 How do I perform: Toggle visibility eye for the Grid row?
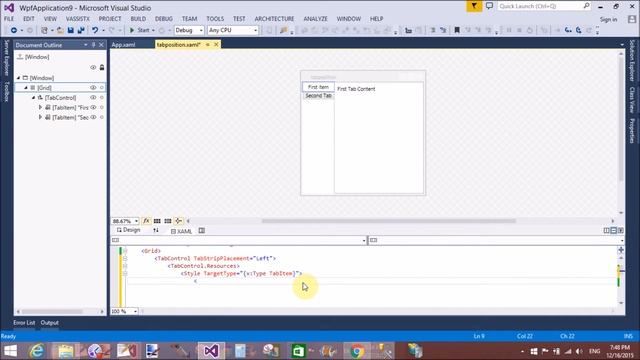click(x=93, y=88)
